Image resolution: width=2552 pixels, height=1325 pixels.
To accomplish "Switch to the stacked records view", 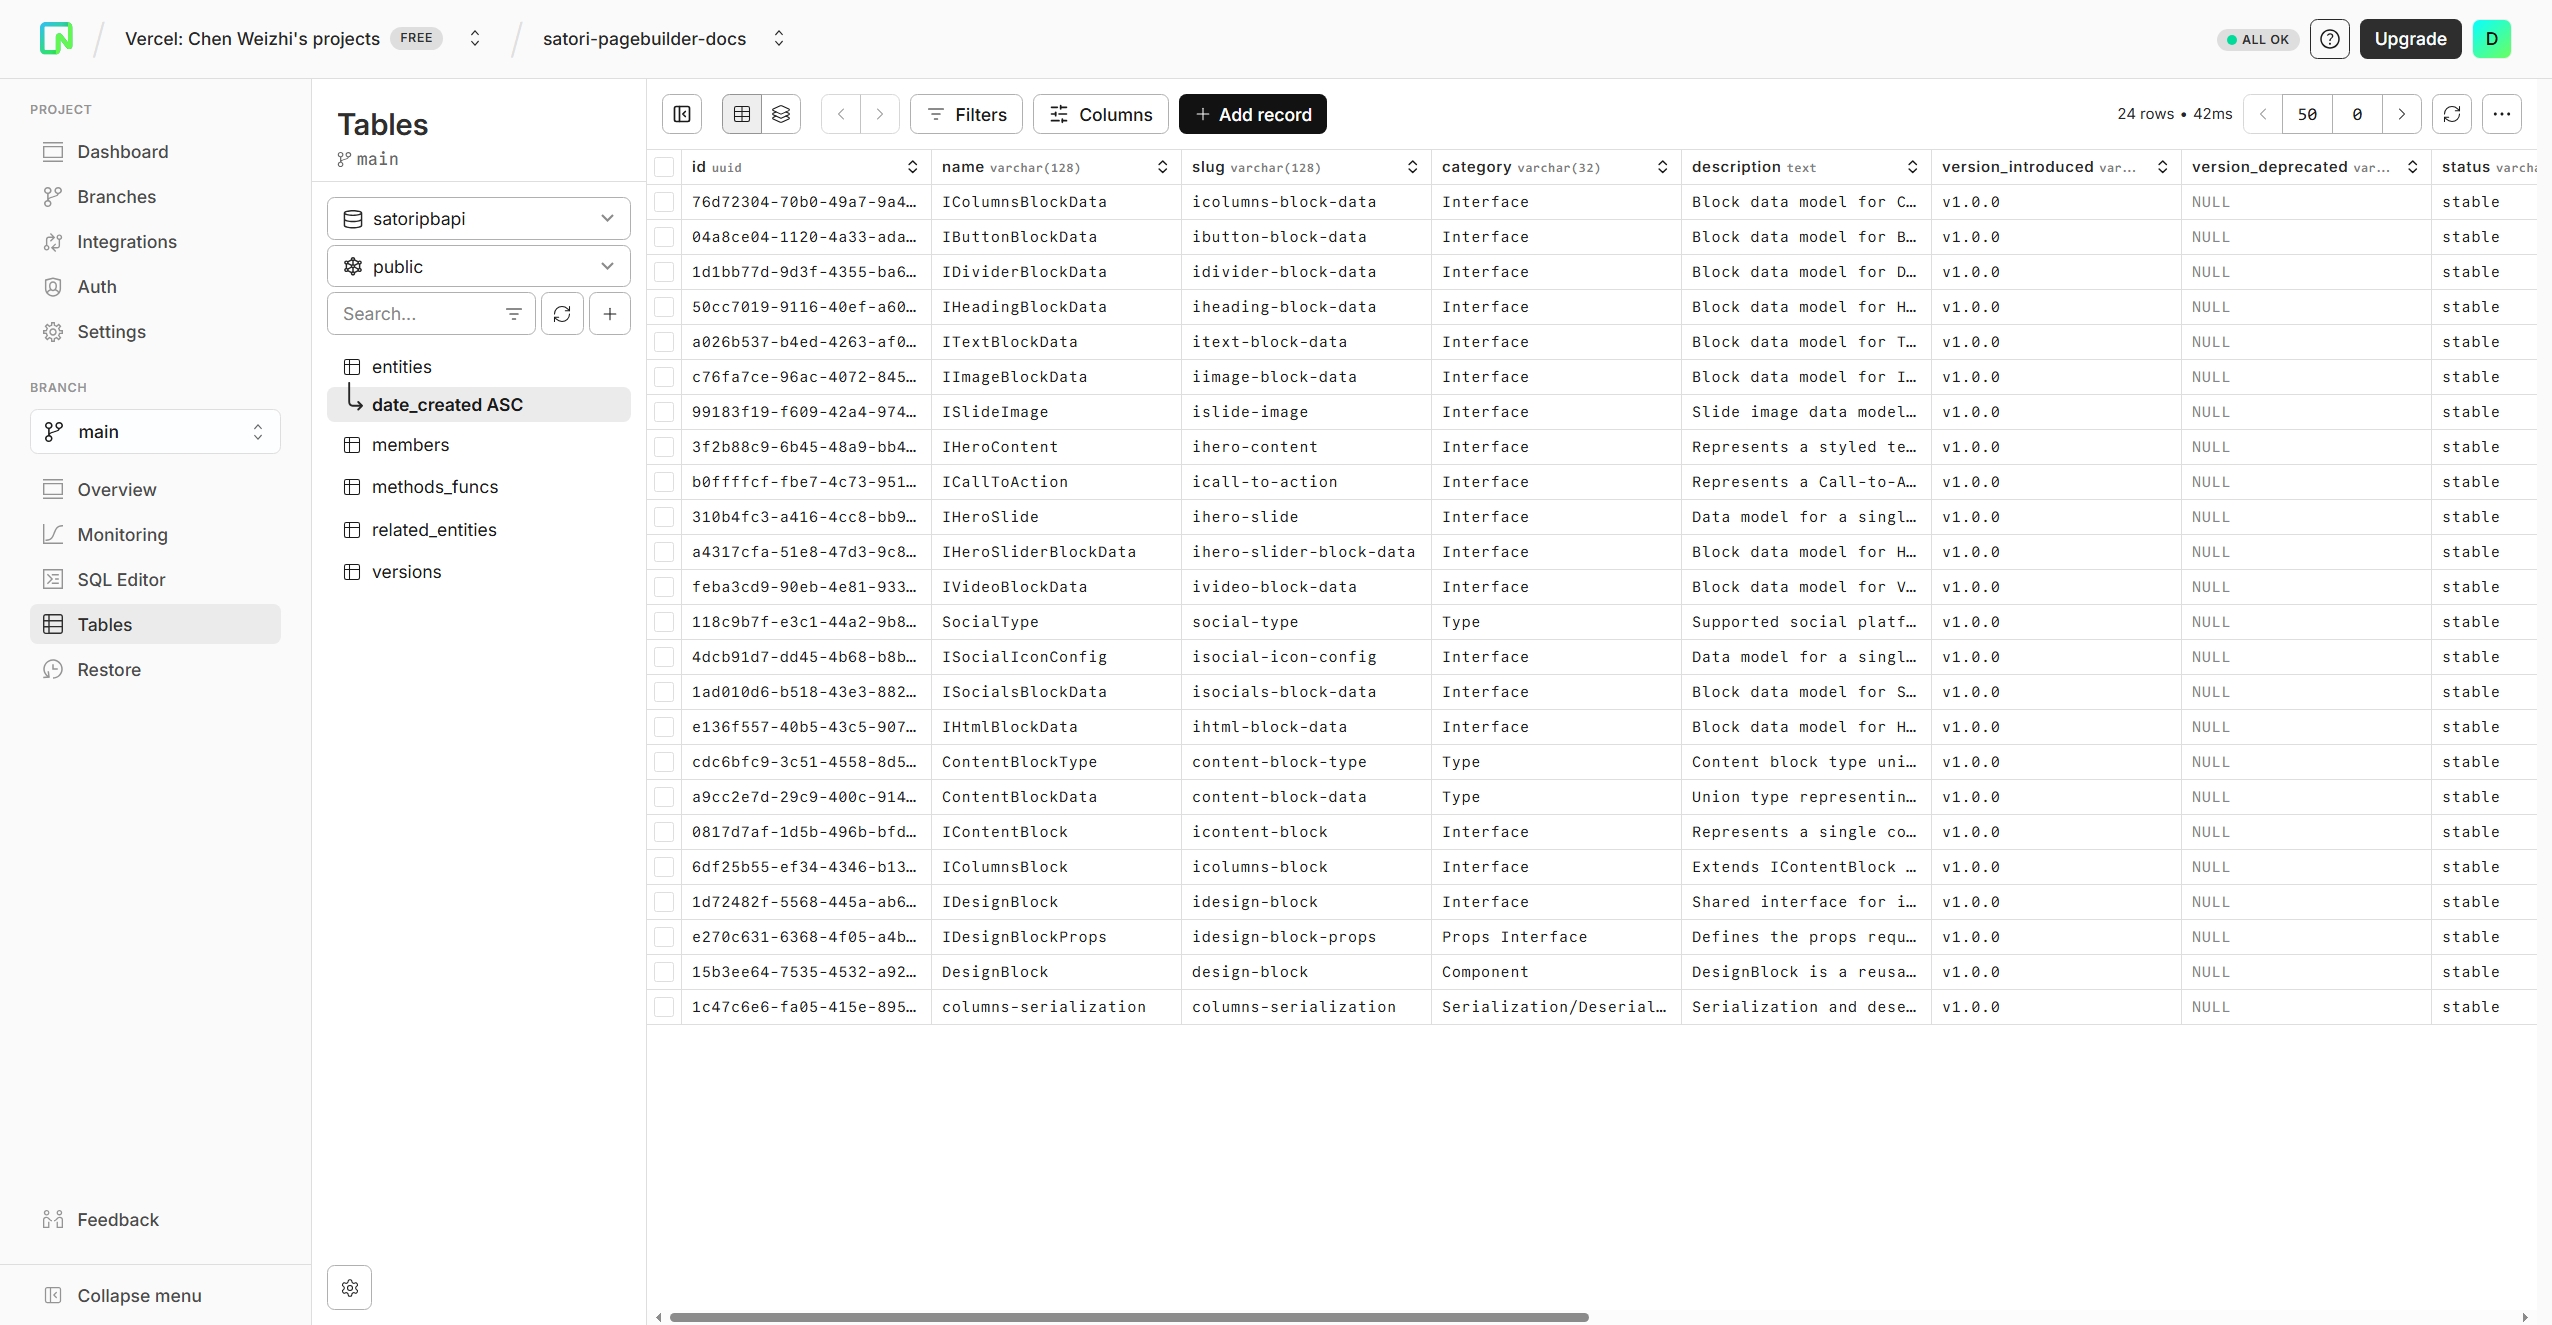I will coord(781,114).
